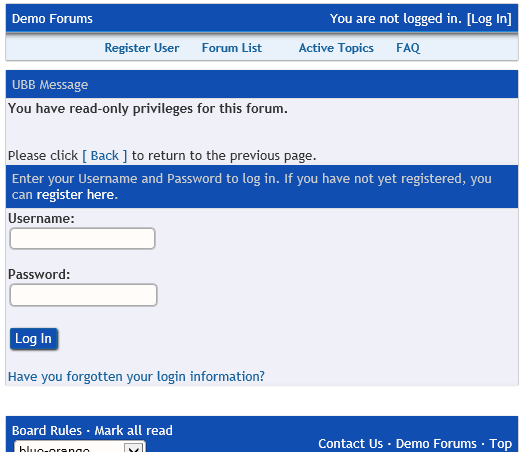Focus the Username input field
Image resolution: width=521 pixels, height=452 pixels.
(x=82, y=238)
